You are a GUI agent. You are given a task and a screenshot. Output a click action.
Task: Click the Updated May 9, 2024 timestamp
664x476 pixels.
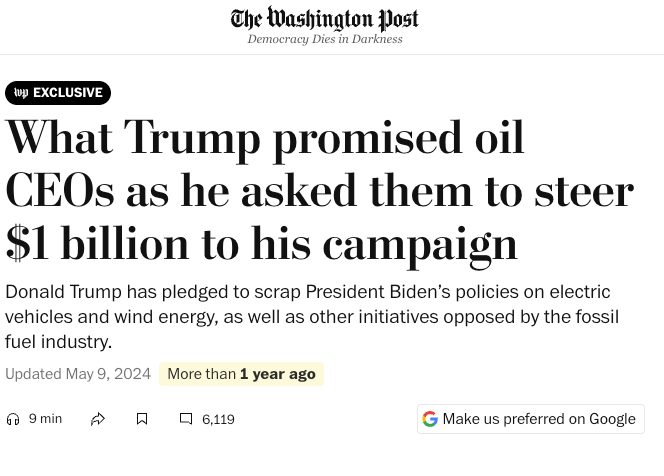78,374
